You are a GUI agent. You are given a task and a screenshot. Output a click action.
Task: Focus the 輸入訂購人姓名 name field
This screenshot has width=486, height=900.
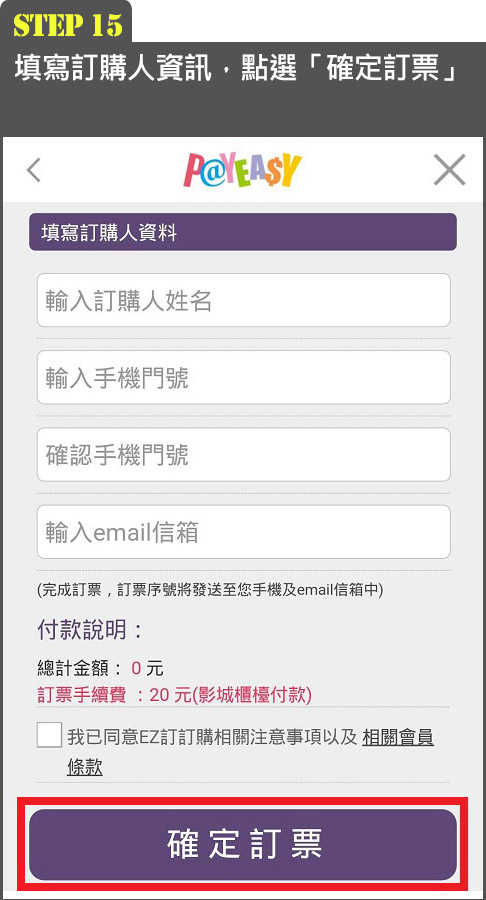pyautogui.click(x=243, y=300)
